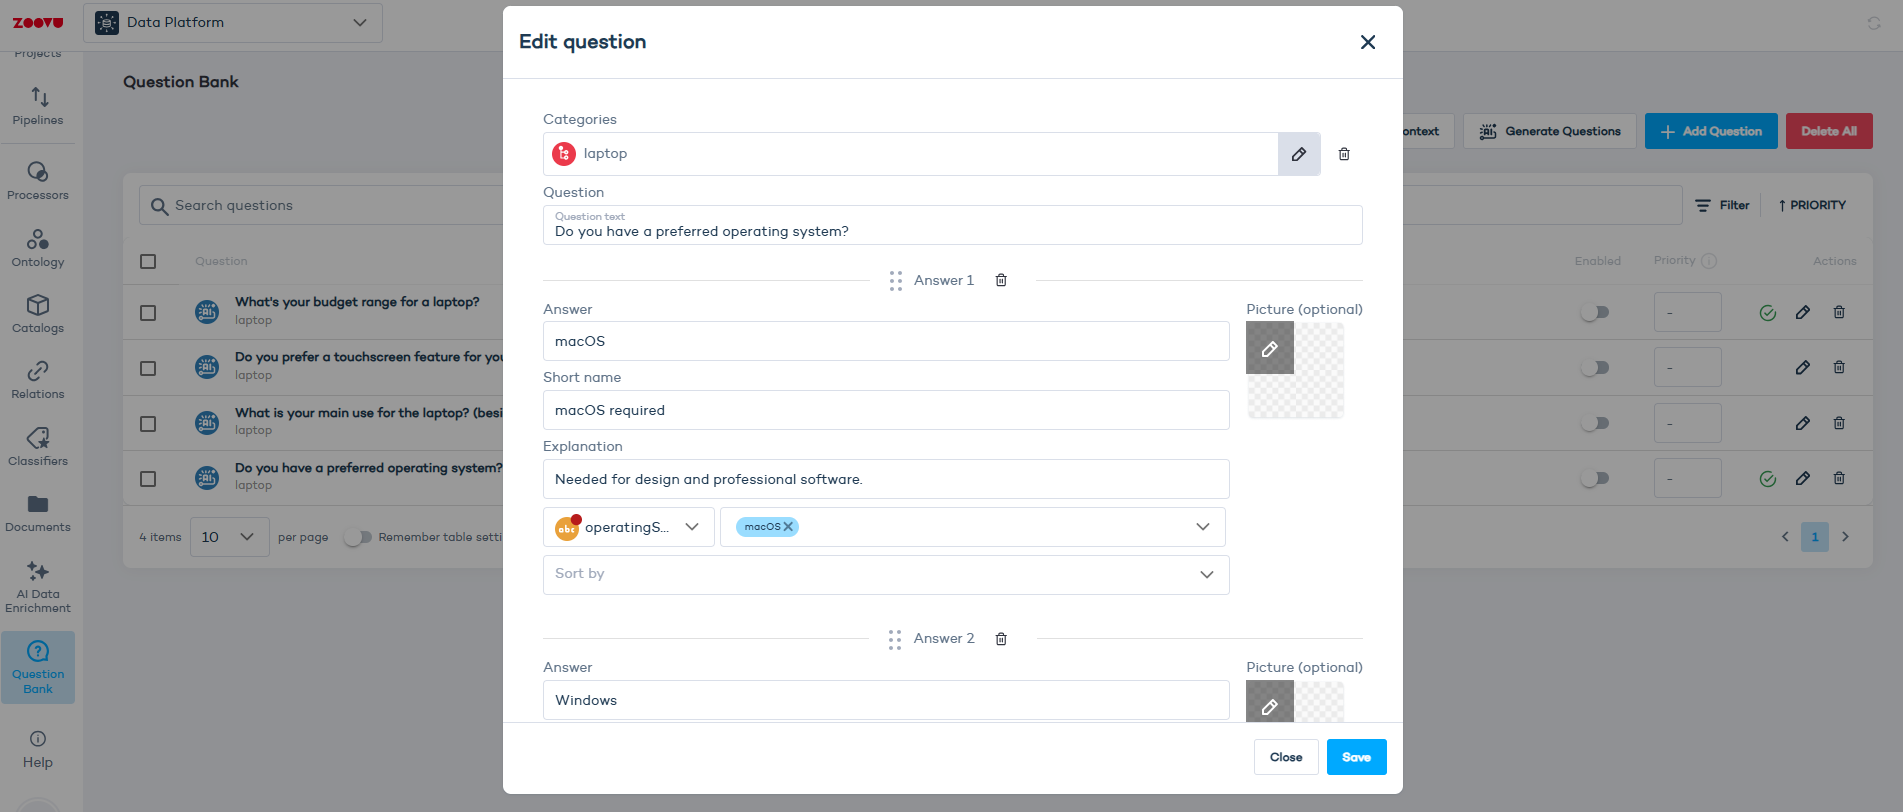
Task: Sort questions by PRIORITY
Action: 1811,205
